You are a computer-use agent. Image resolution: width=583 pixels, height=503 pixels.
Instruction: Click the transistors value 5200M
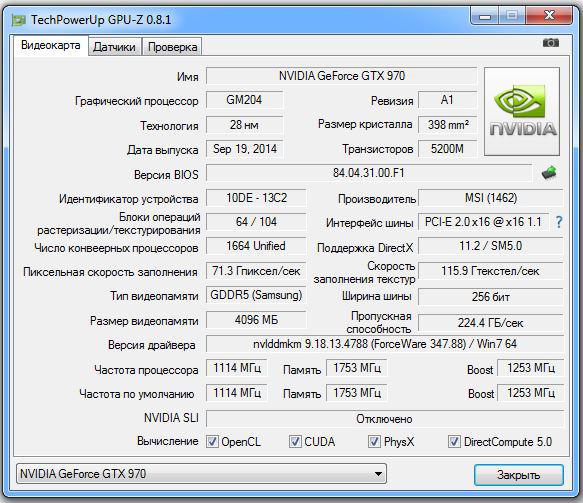pos(447,149)
